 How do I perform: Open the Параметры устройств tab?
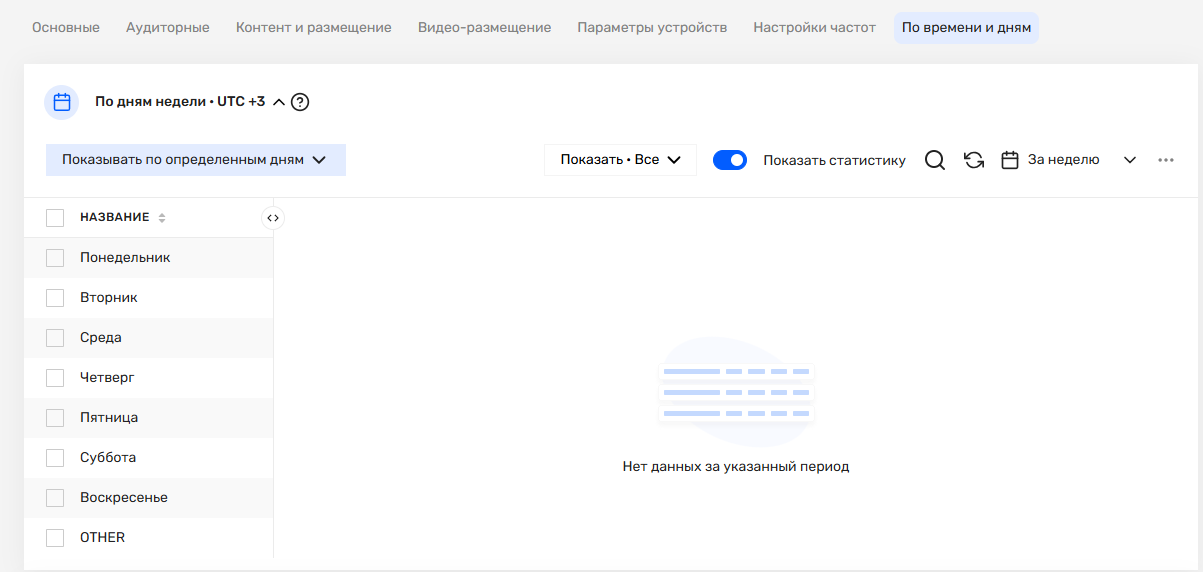pyautogui.click(x=652, y=28)
